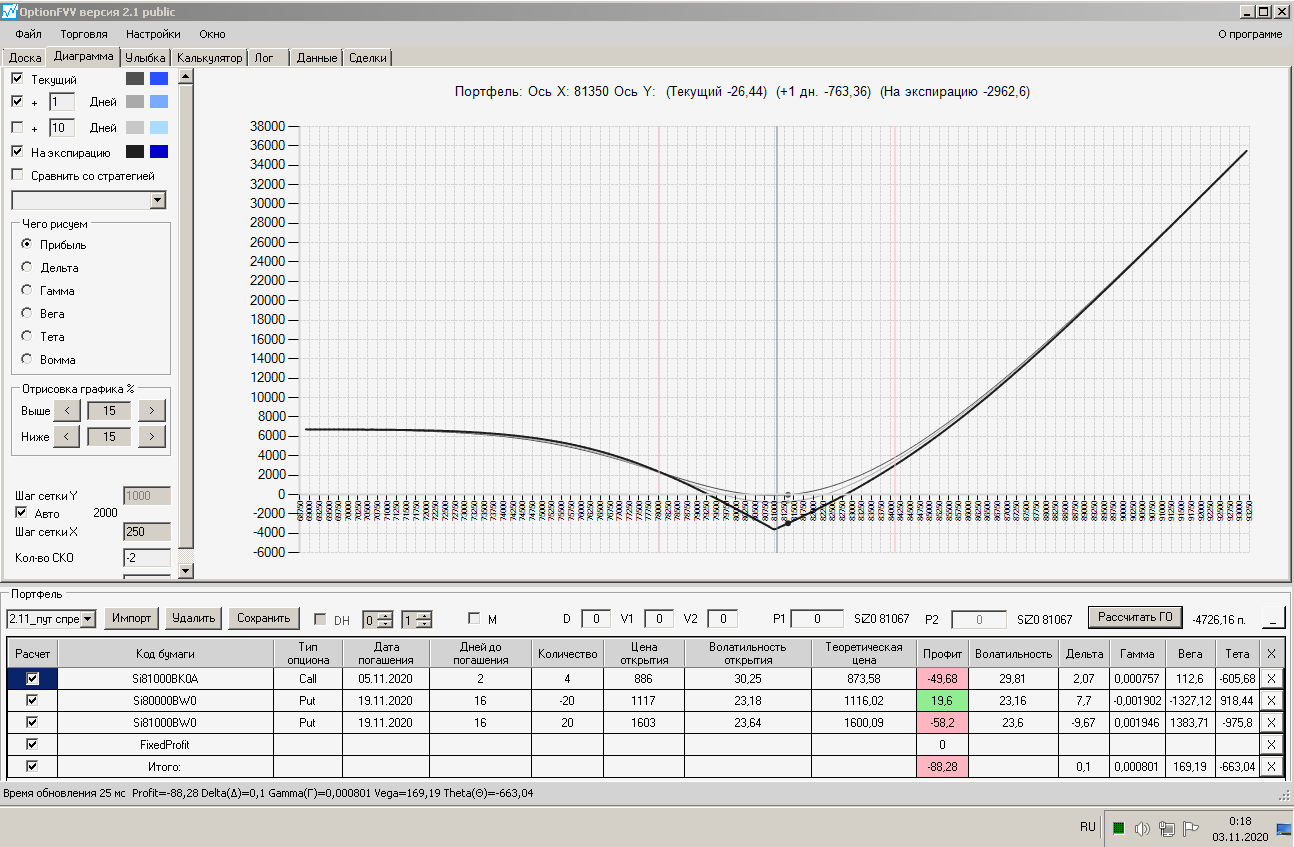Click the Сохранить button

point(264,618)
